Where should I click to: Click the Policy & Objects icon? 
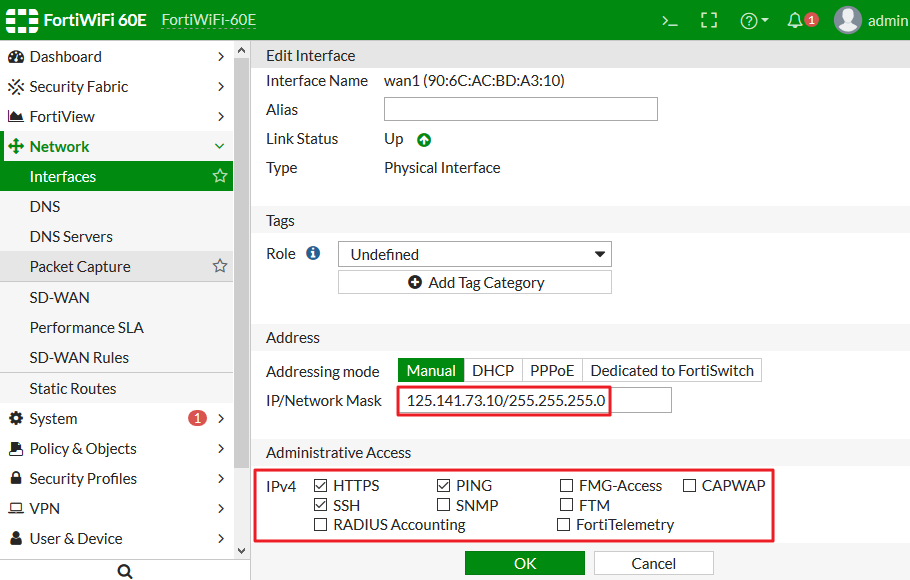tap(16, 449)
